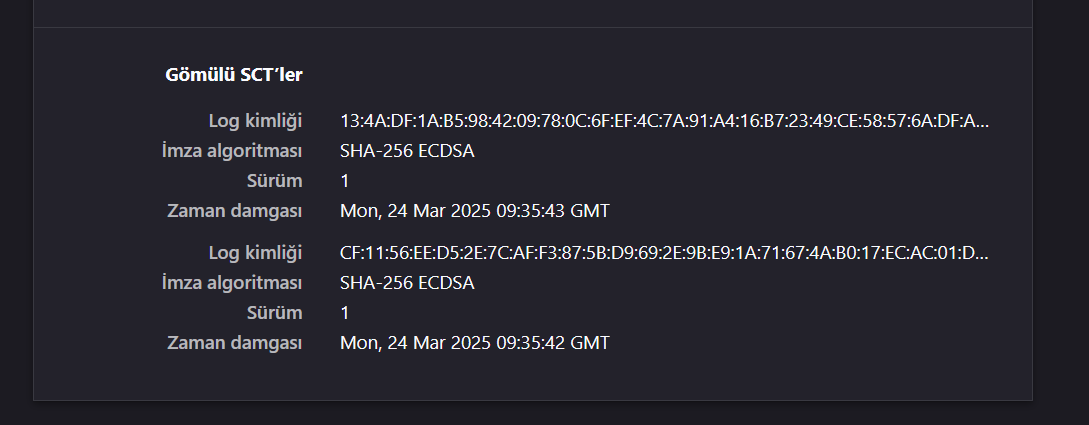
Task: Click the first Log kimliği label
Action: [256, 122]
